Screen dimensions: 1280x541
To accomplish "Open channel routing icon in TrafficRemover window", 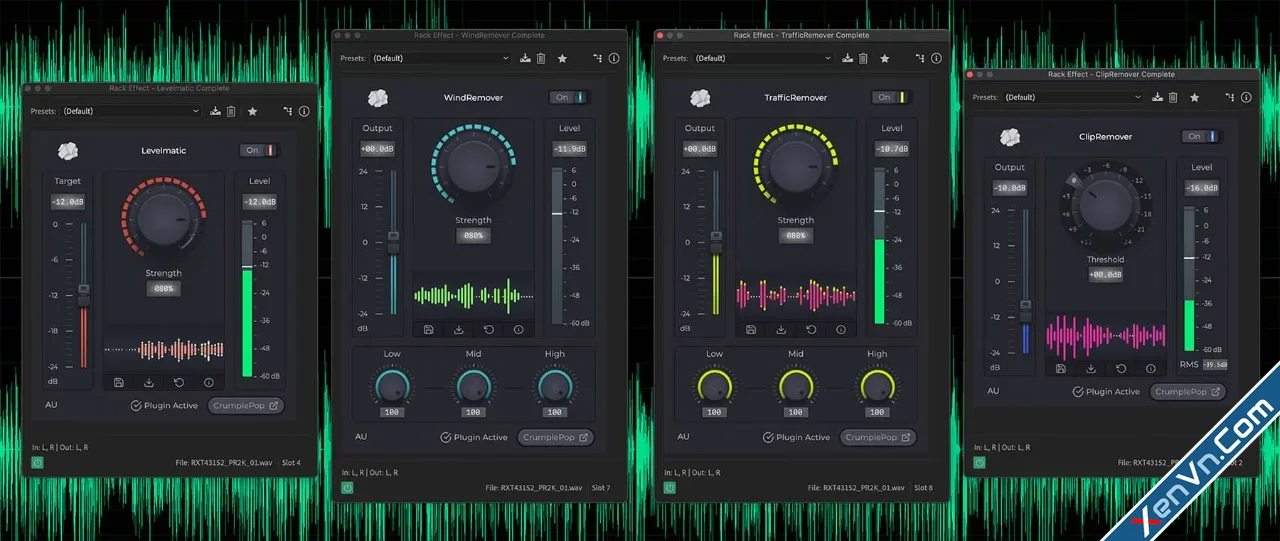I will 919,59.
